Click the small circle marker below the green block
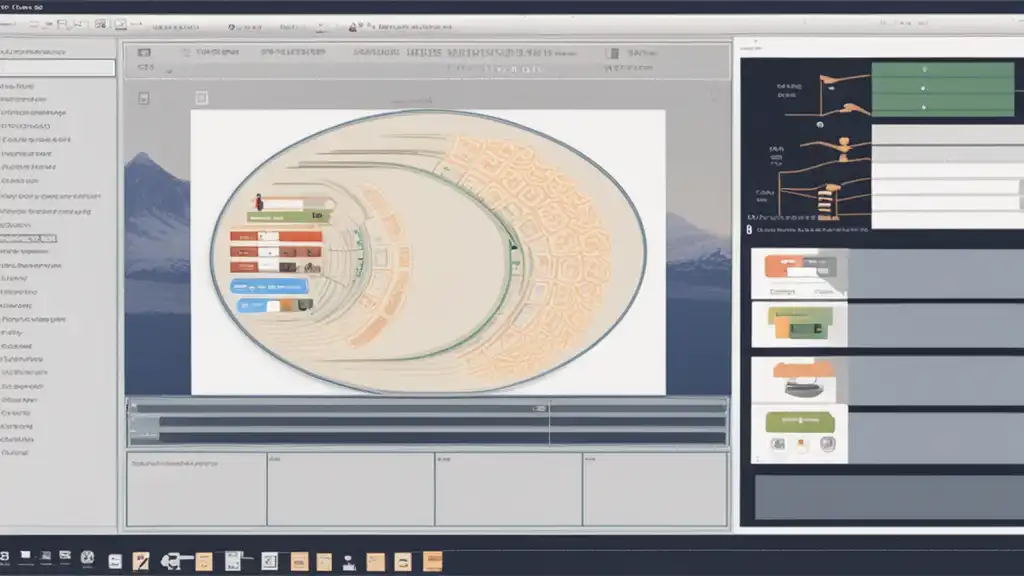The height and width of the screenshot is (576, 1024). (x=820, y=124)
